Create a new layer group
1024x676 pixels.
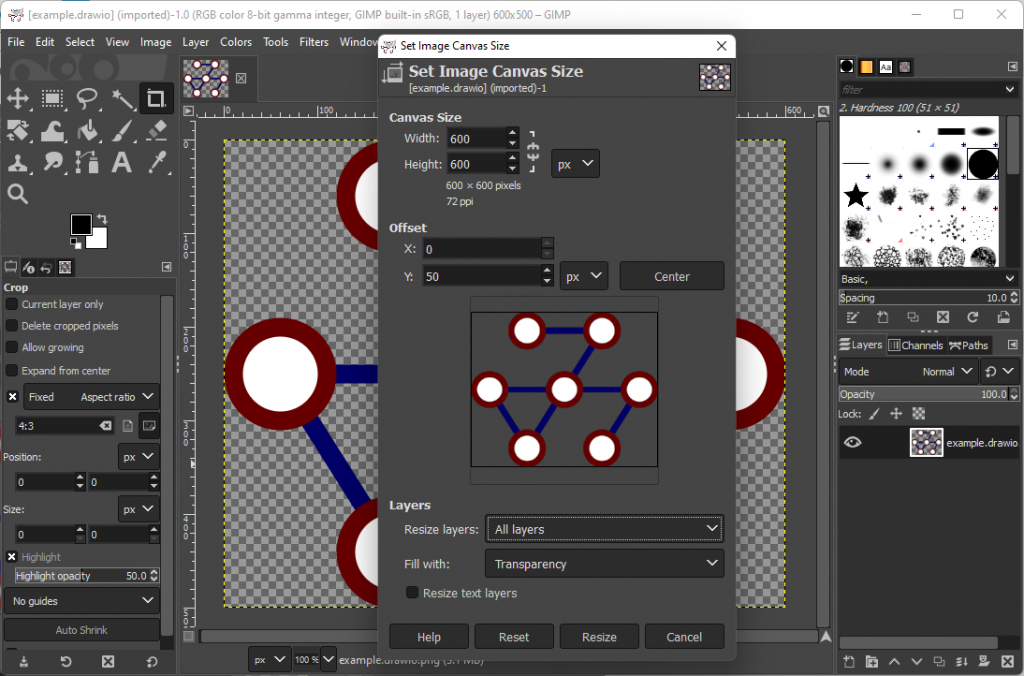(871, 662)
